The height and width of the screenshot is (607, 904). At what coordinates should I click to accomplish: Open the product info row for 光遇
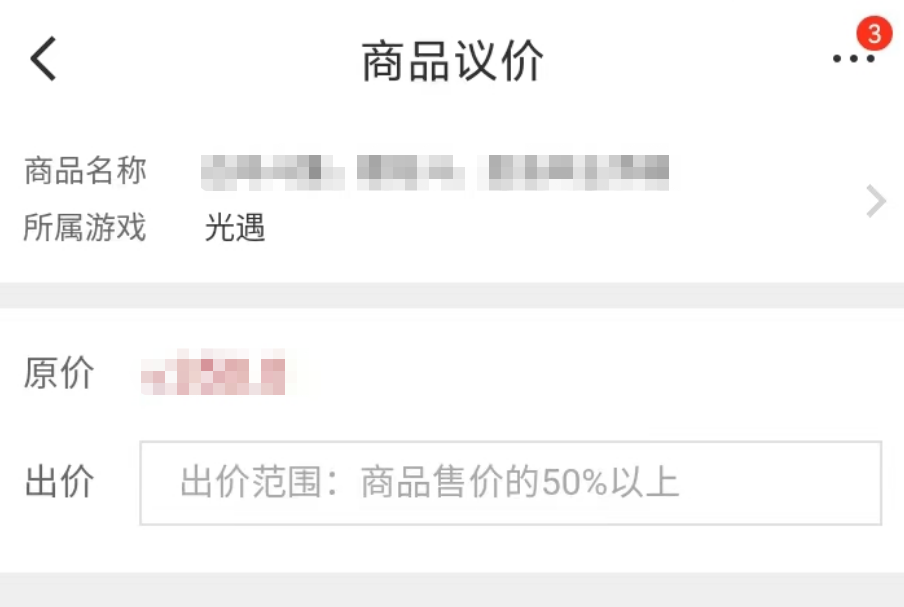point(452,199)
